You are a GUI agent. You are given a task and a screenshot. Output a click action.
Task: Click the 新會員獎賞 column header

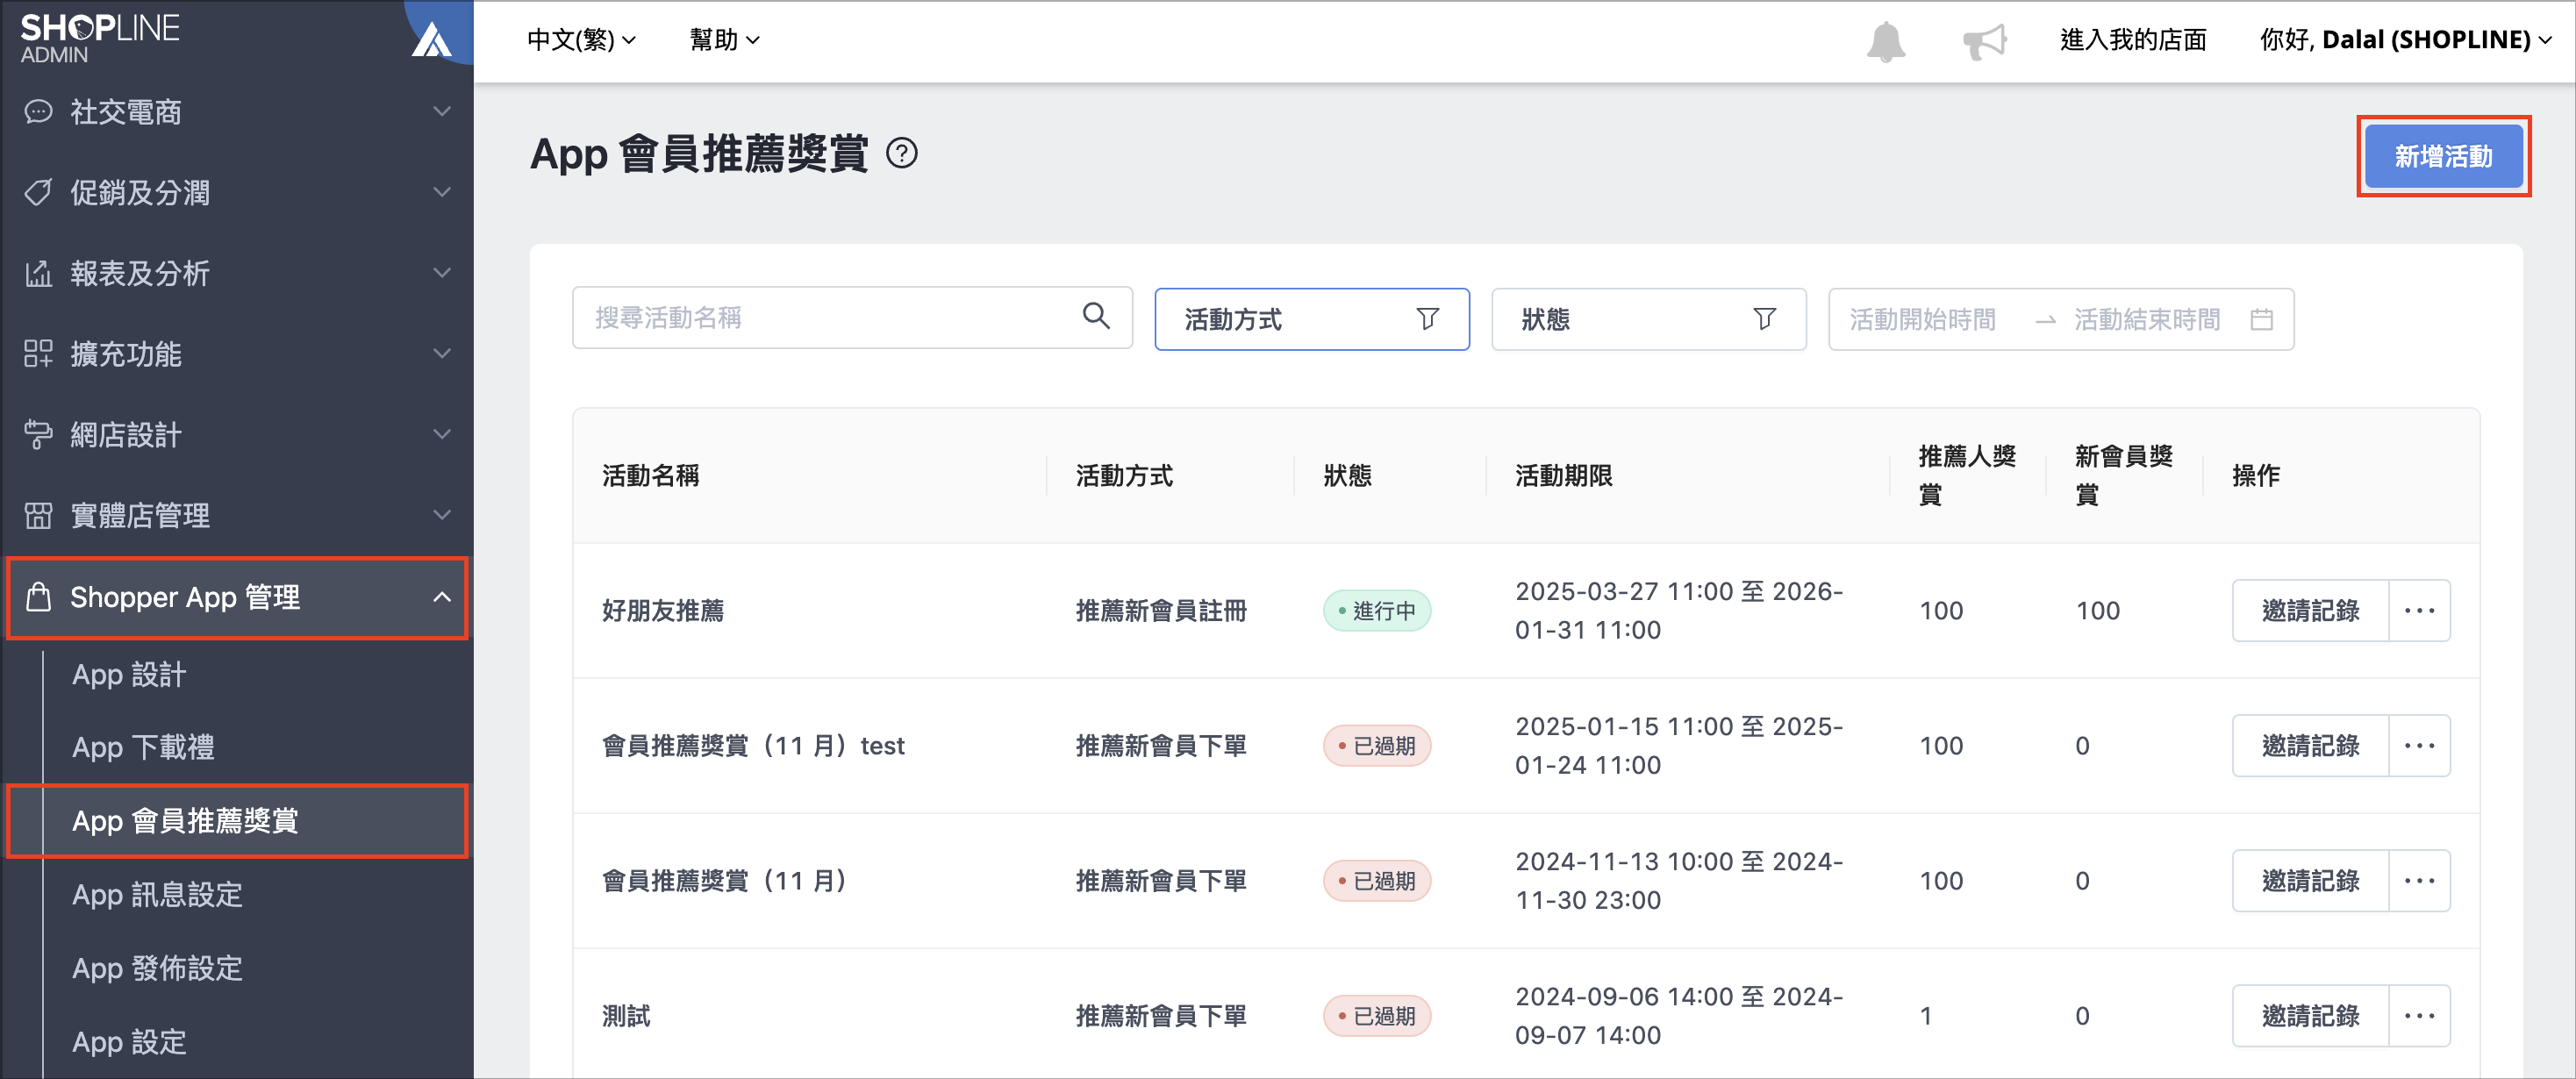2123,475
